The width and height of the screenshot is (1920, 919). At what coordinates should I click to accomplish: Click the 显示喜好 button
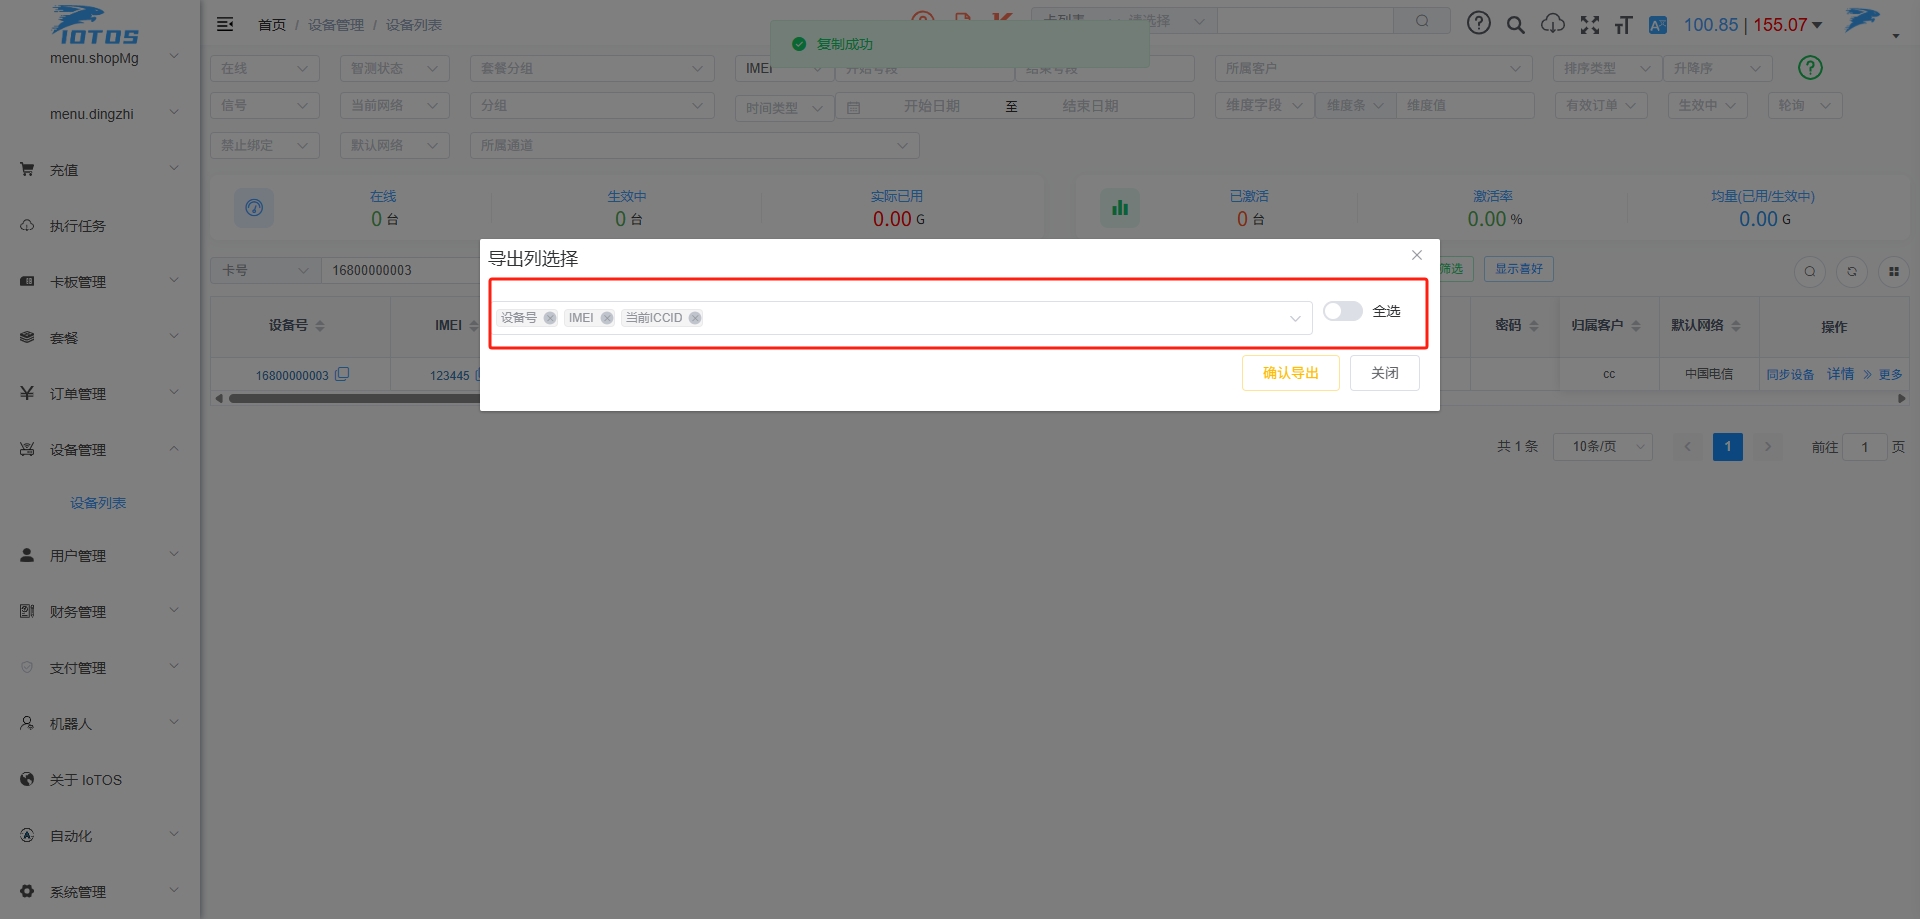[1518, 269]
